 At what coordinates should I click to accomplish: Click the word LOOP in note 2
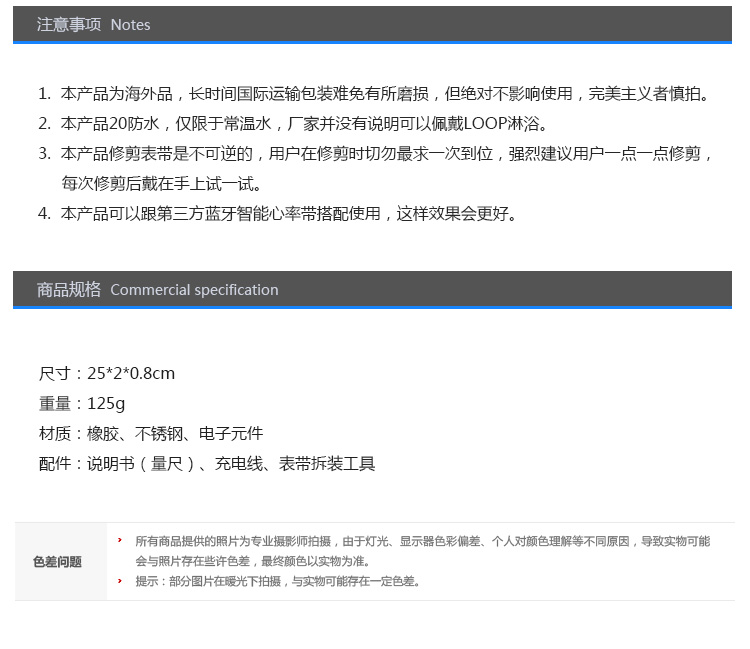click(x=486, y=124)
